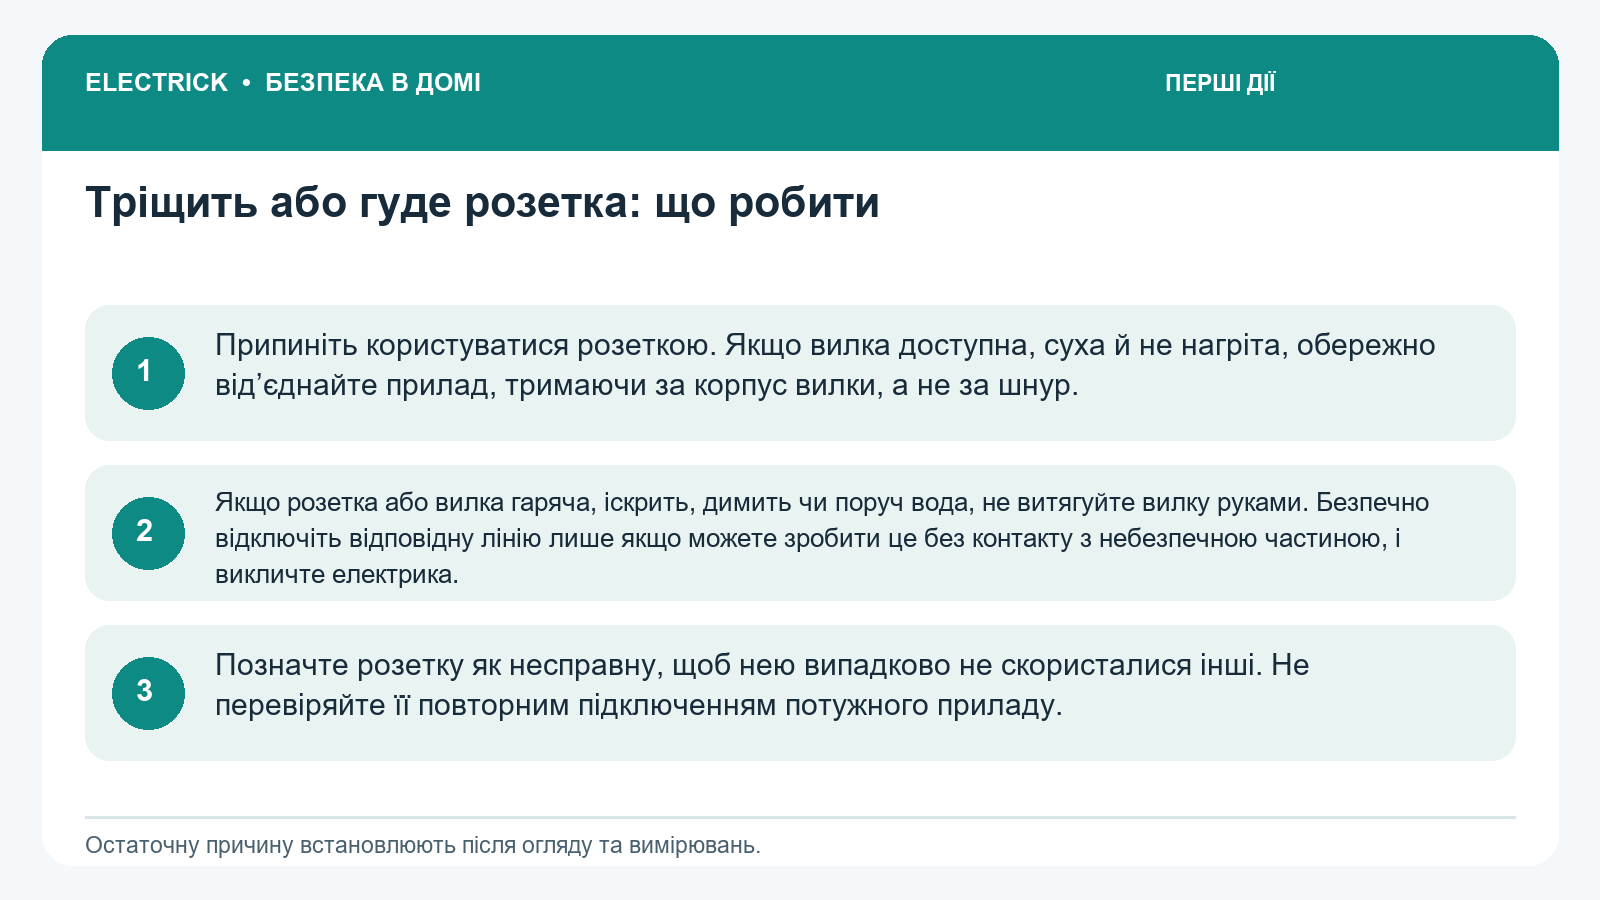Click the text starting 'Позначте розетку як несправну'
This screenshot has height=900, width=1600.
[x=762, y=685]
